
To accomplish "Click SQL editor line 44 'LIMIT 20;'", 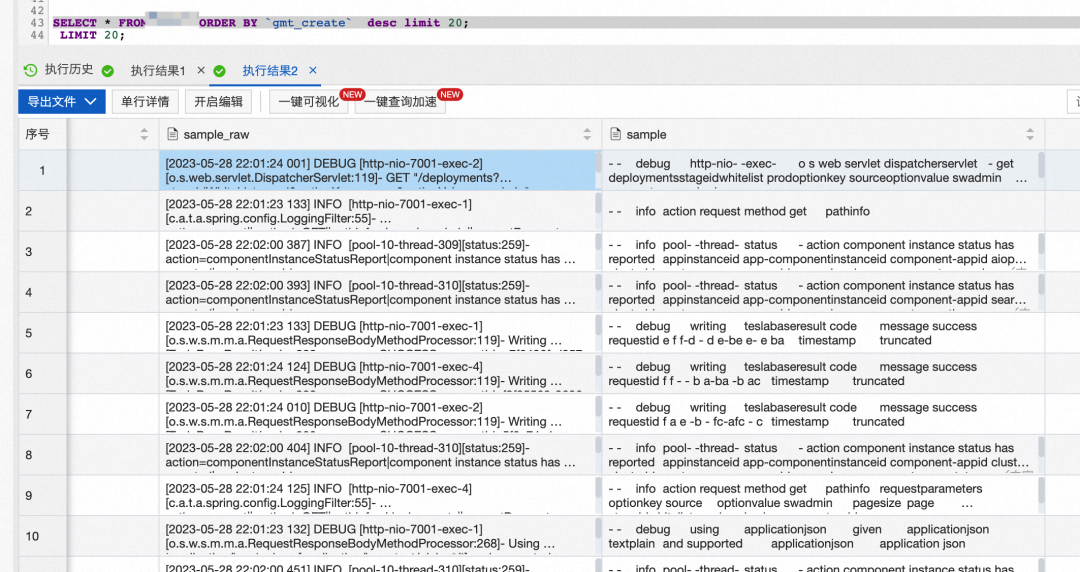I will (92, 35).
